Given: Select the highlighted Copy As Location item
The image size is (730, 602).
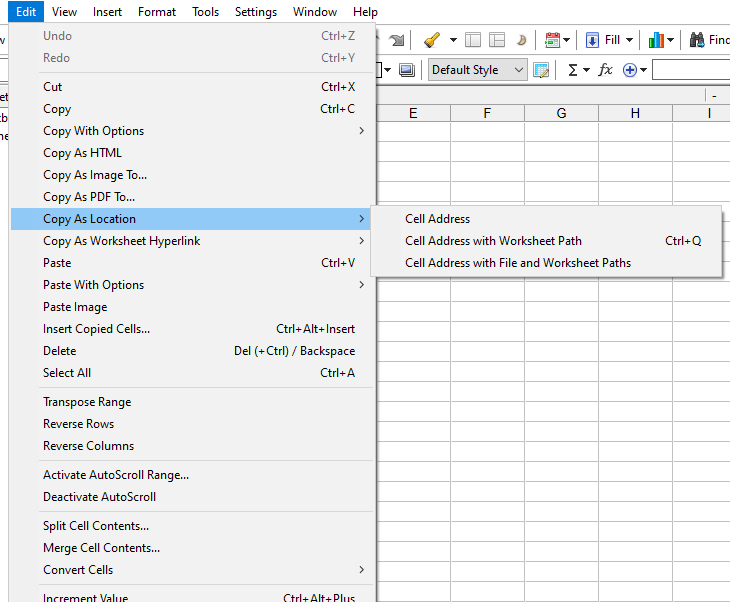Looking at the screenshot, I should pos(192,219).
